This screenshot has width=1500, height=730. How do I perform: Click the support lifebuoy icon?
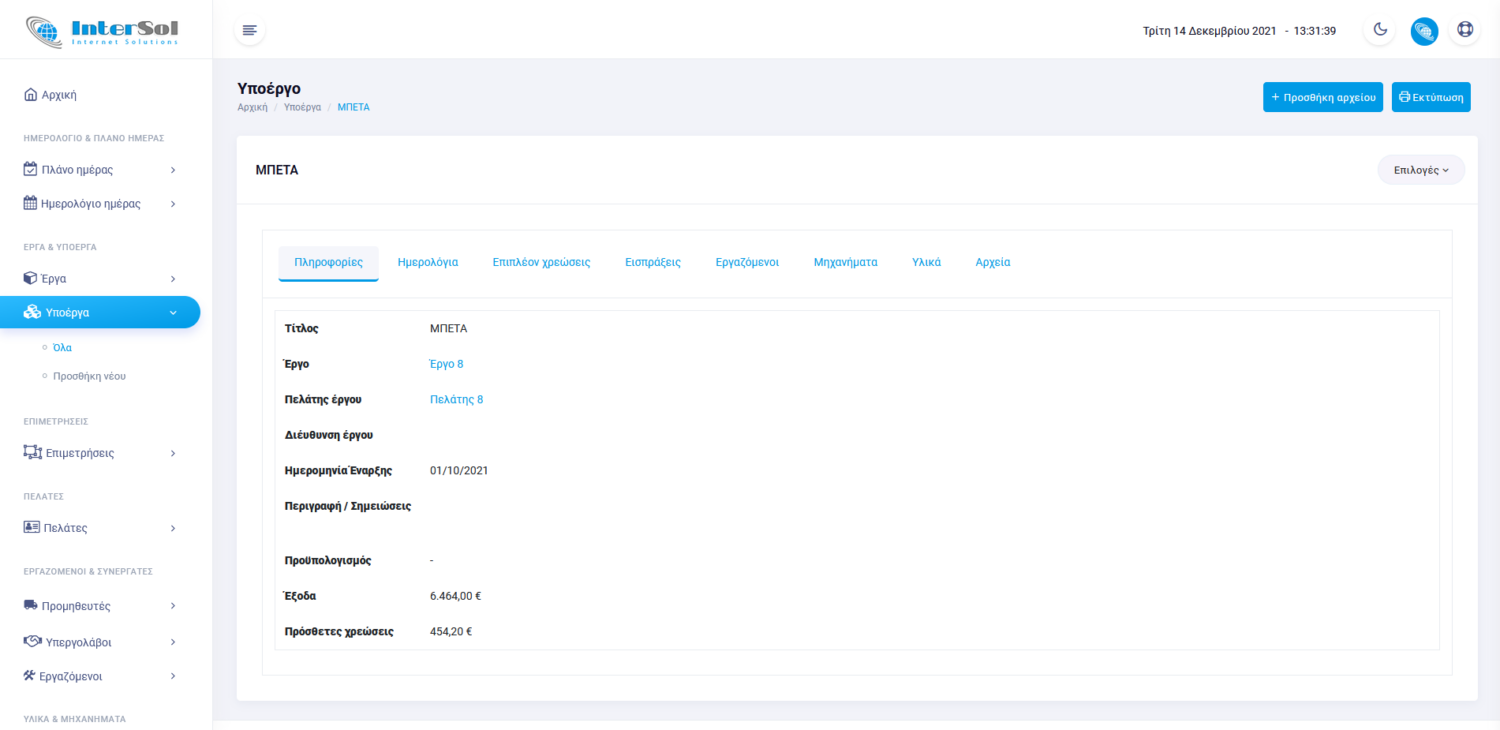1465,30
